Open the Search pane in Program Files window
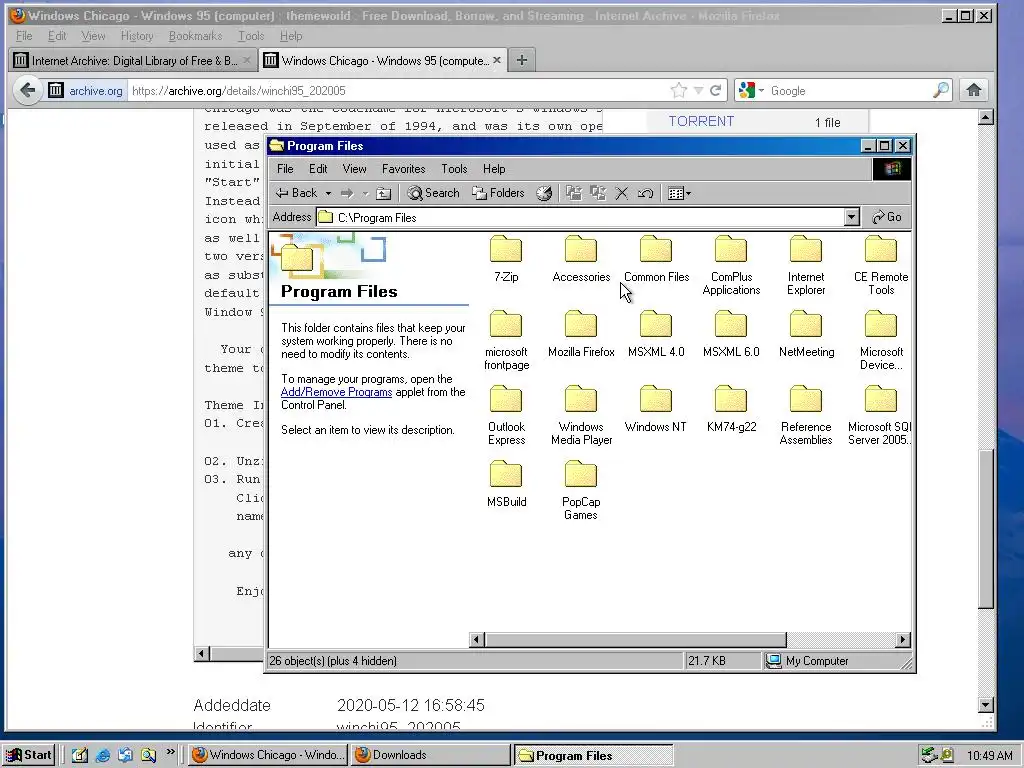This screenshot has height=768, width=1024. tap(434, 193)
